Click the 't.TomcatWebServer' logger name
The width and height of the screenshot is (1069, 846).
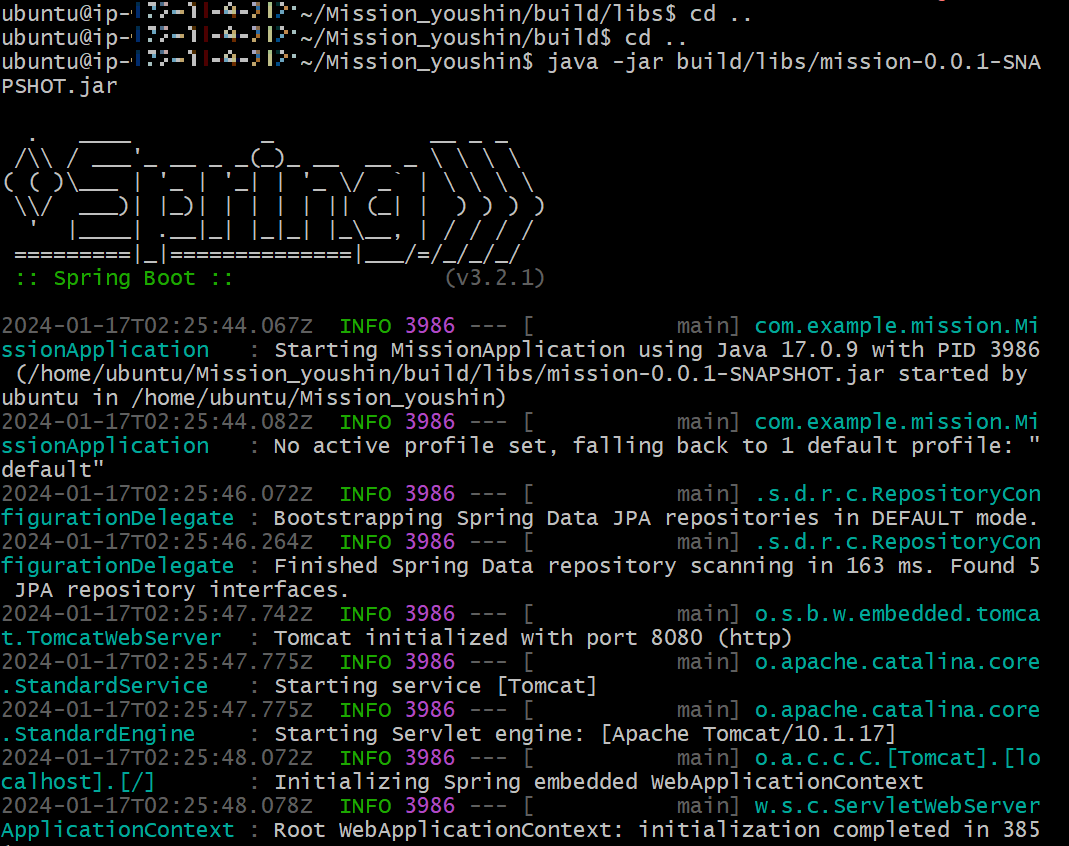[x=111, y=638]
